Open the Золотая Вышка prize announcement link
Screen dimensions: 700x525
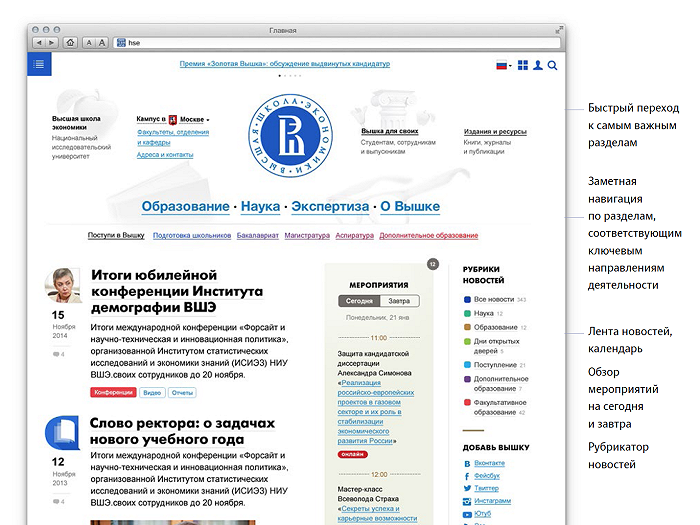point(285,64)
